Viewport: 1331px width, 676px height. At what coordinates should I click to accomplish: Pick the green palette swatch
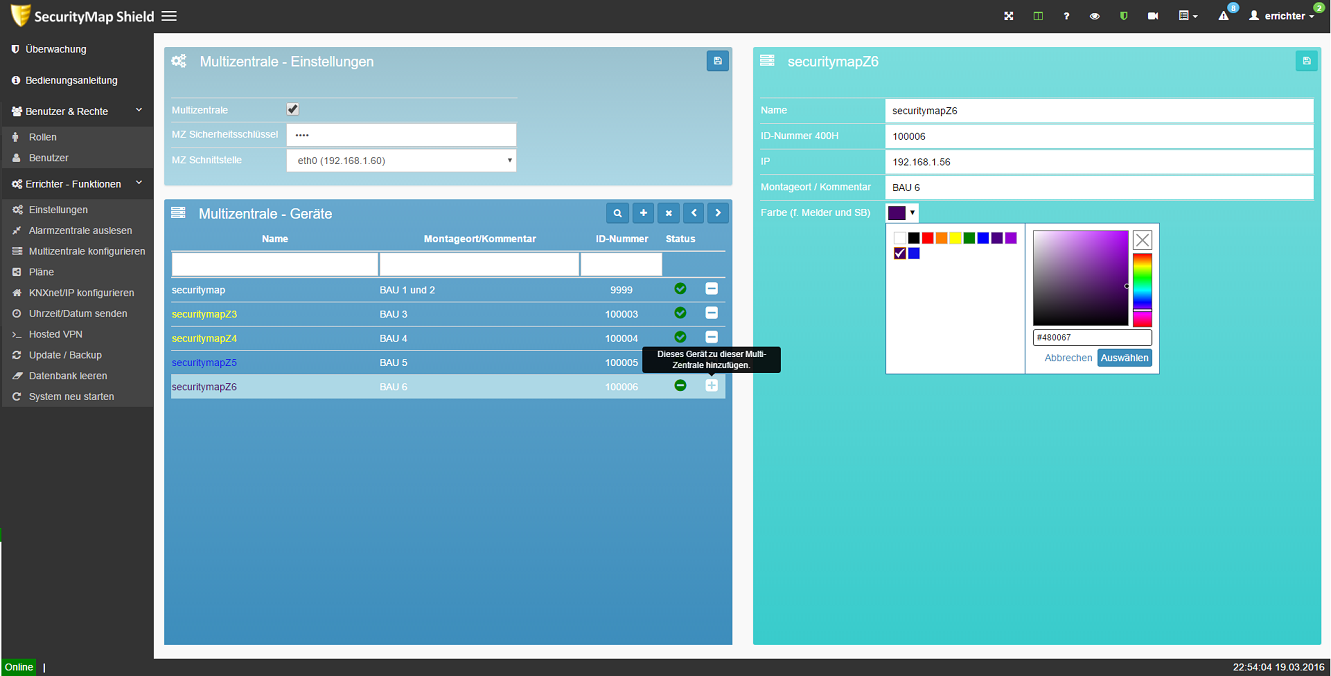tap(969, 238)
